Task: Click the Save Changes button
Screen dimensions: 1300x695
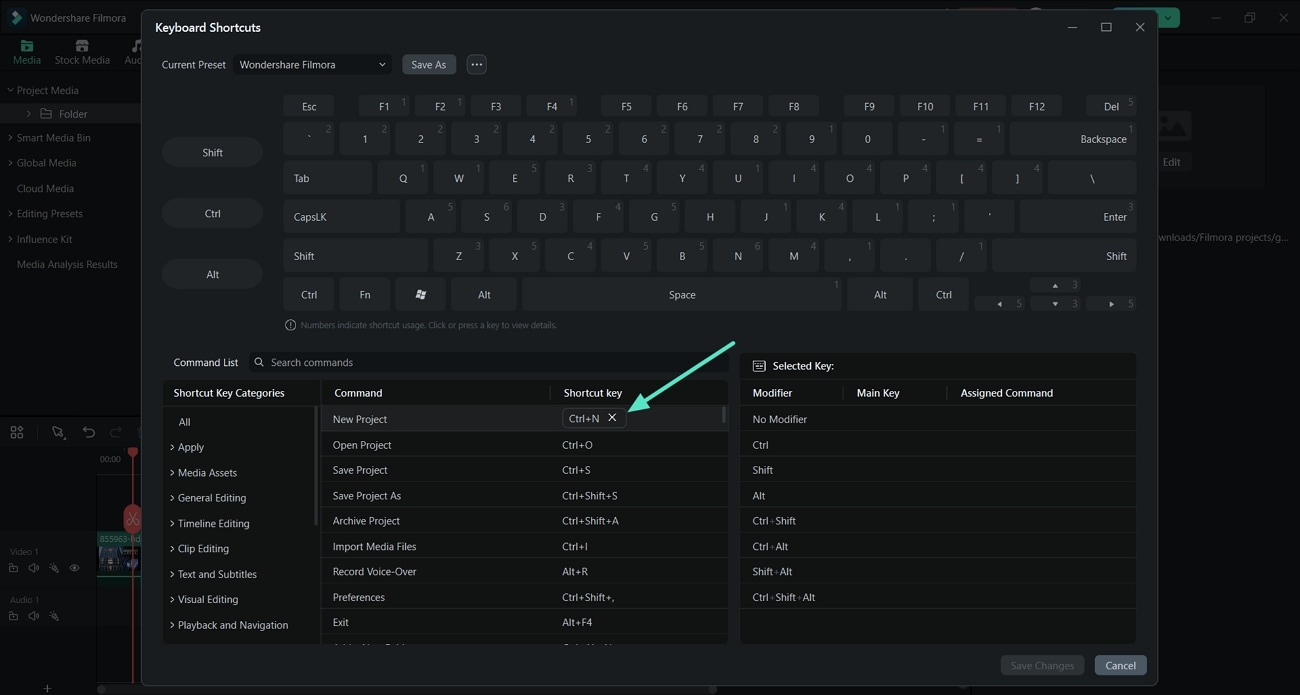Action: tap(1042, 665)
